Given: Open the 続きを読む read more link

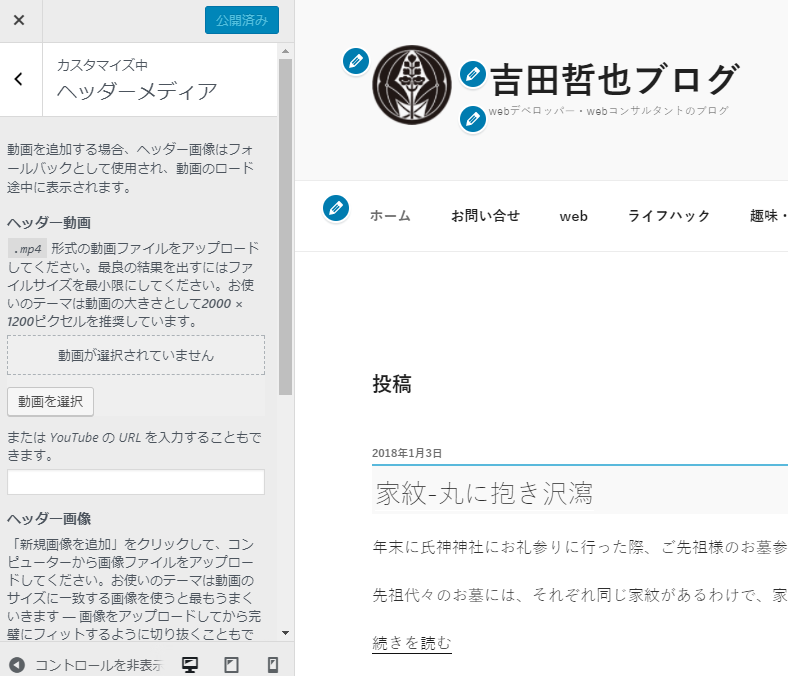Looking at the screenshot, I should click(x=411, y=642).
